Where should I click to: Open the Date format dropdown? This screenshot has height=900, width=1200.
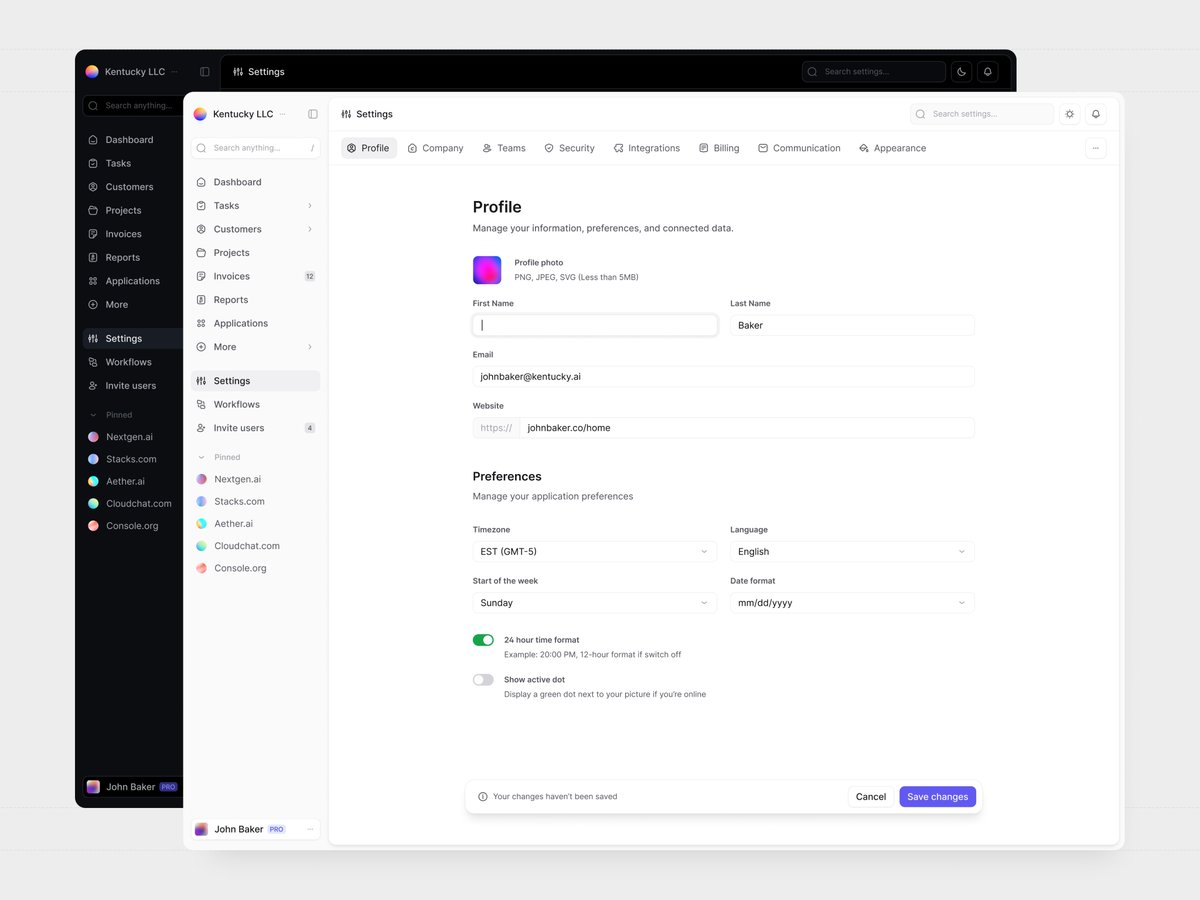click(852, 603)
